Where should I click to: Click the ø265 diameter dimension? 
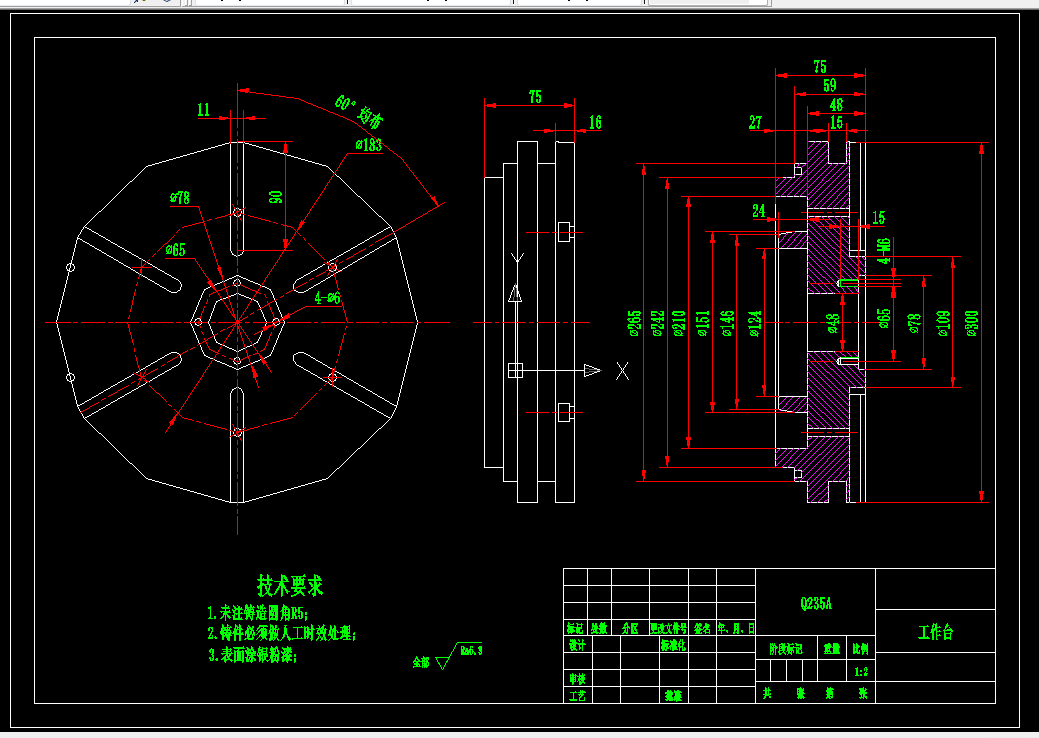click(x=635, y=323)
